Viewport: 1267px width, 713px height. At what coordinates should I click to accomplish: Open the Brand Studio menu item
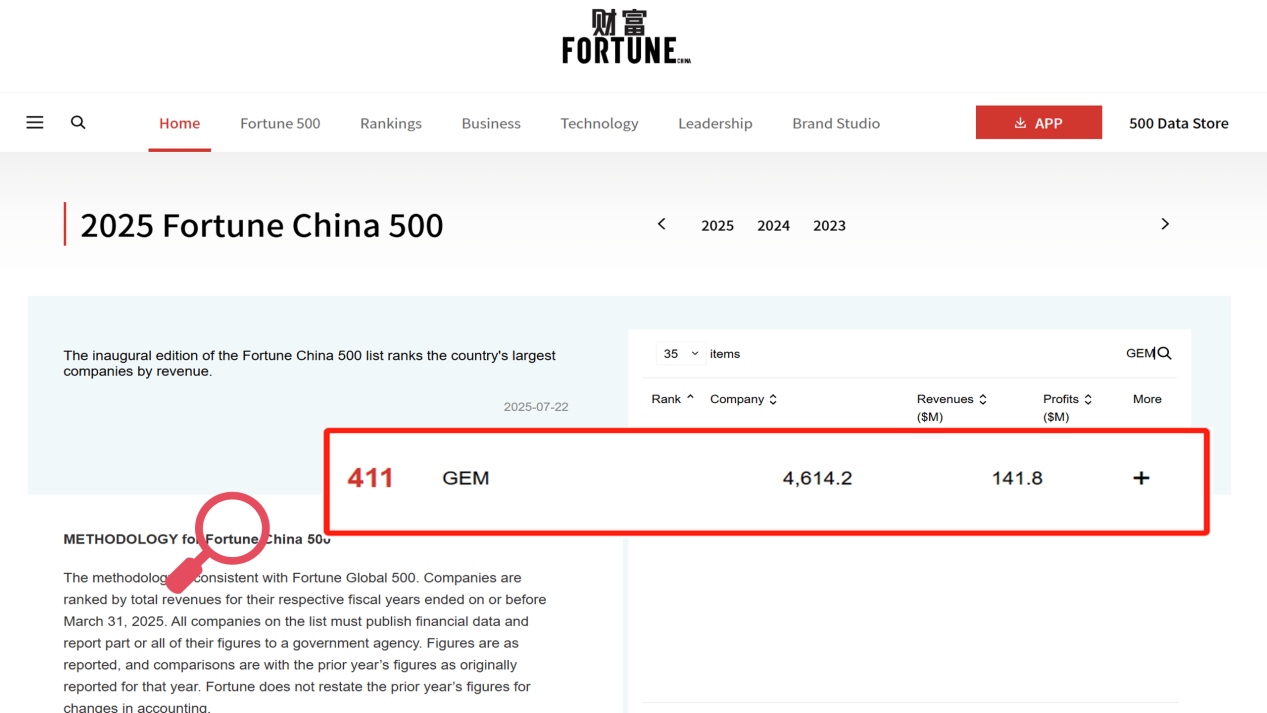[836, 123]
